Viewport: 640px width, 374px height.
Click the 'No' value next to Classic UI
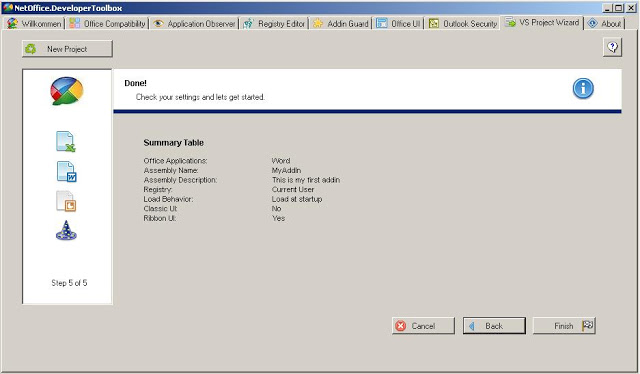pos(277,209)
